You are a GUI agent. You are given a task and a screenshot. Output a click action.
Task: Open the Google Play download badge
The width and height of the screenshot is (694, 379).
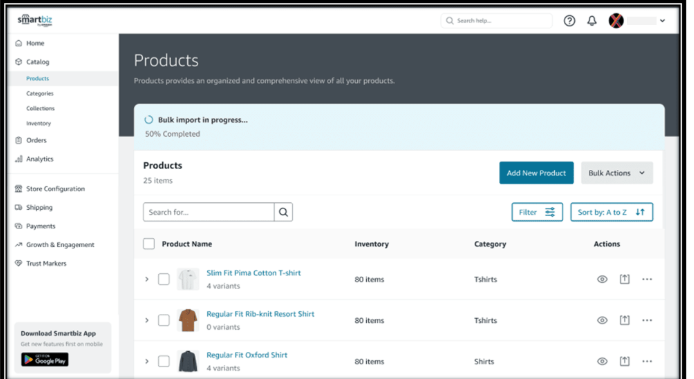[45, 360]
